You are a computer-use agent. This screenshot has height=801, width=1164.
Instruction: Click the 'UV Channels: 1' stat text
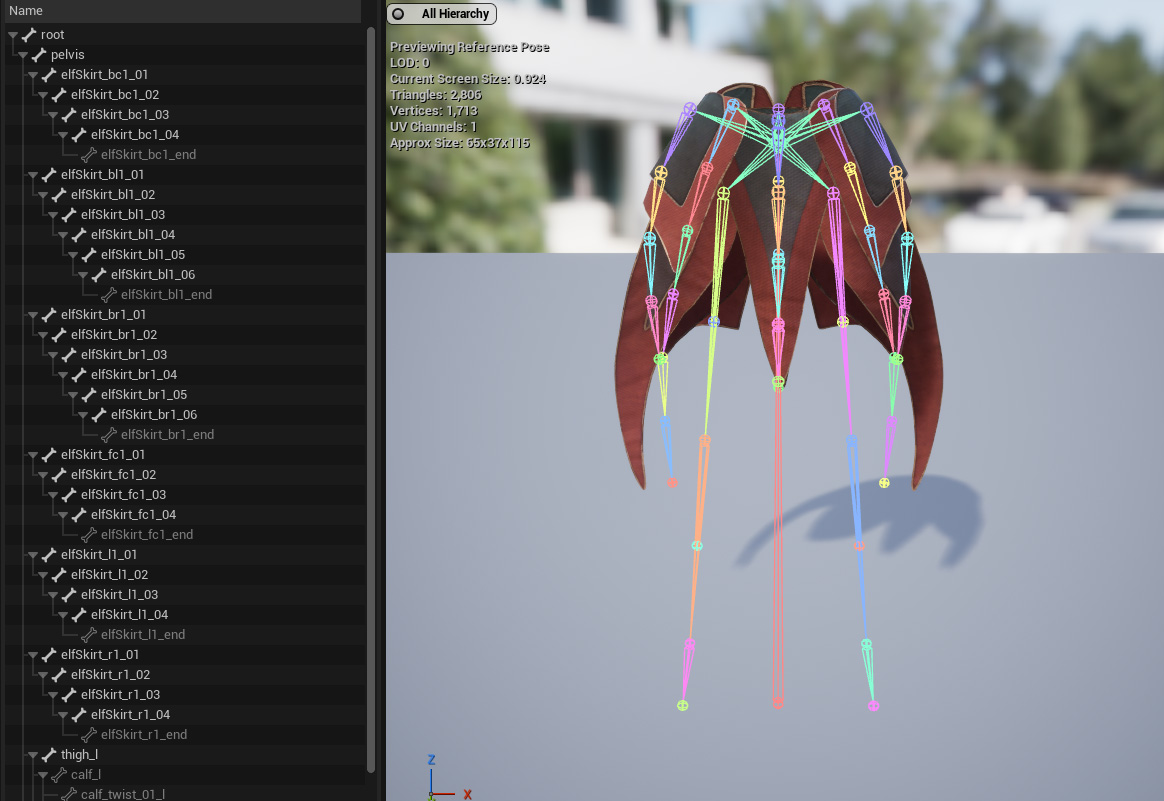coord(434,127)
